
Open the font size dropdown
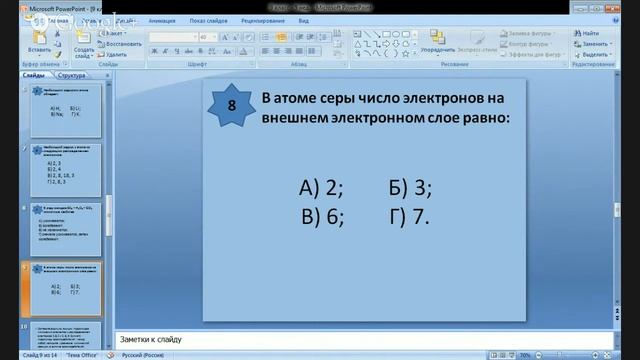(214, 38)
